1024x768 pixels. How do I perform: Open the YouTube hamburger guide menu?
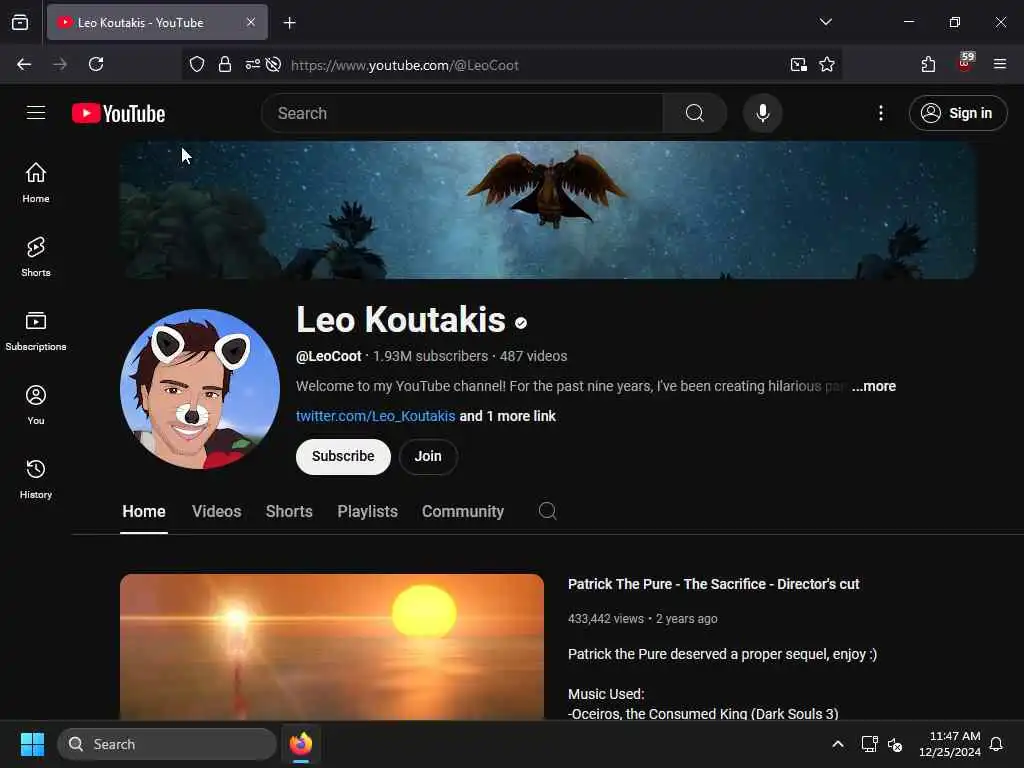tap(36, 113)
